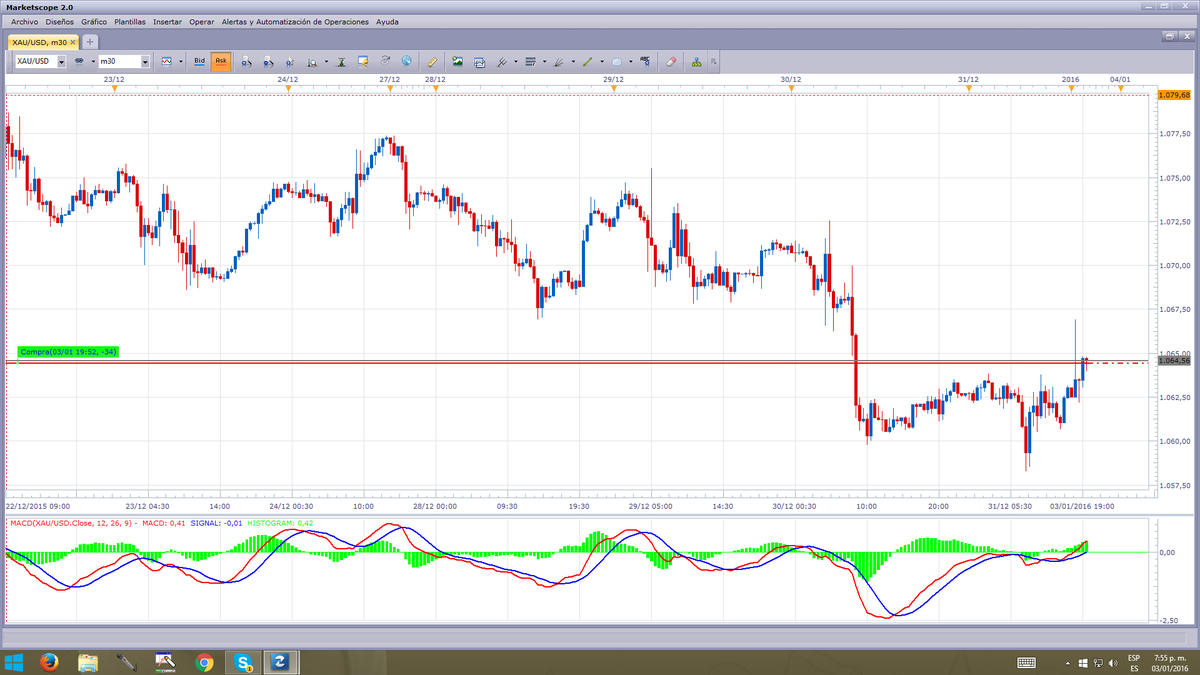Click the blue globe icon
The width and height of the screenshot is (1200, 675).
[x=407, y=61]
